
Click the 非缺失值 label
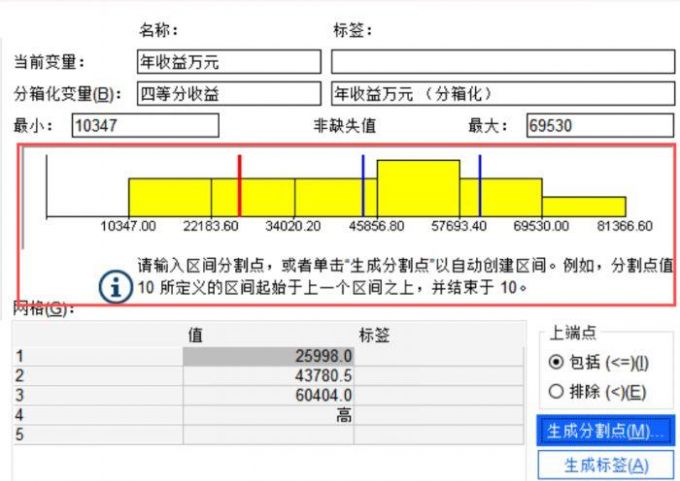coord(344,126)
